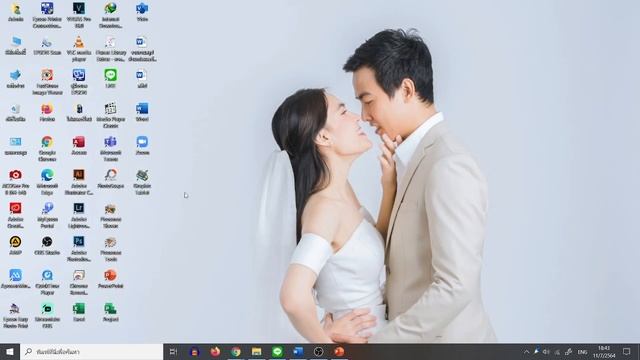Image resolution: width=640 pixels, height=360 pixels.
Task: Select FastStone Image Viewer desktop icon
Action: tap(47, 82)
